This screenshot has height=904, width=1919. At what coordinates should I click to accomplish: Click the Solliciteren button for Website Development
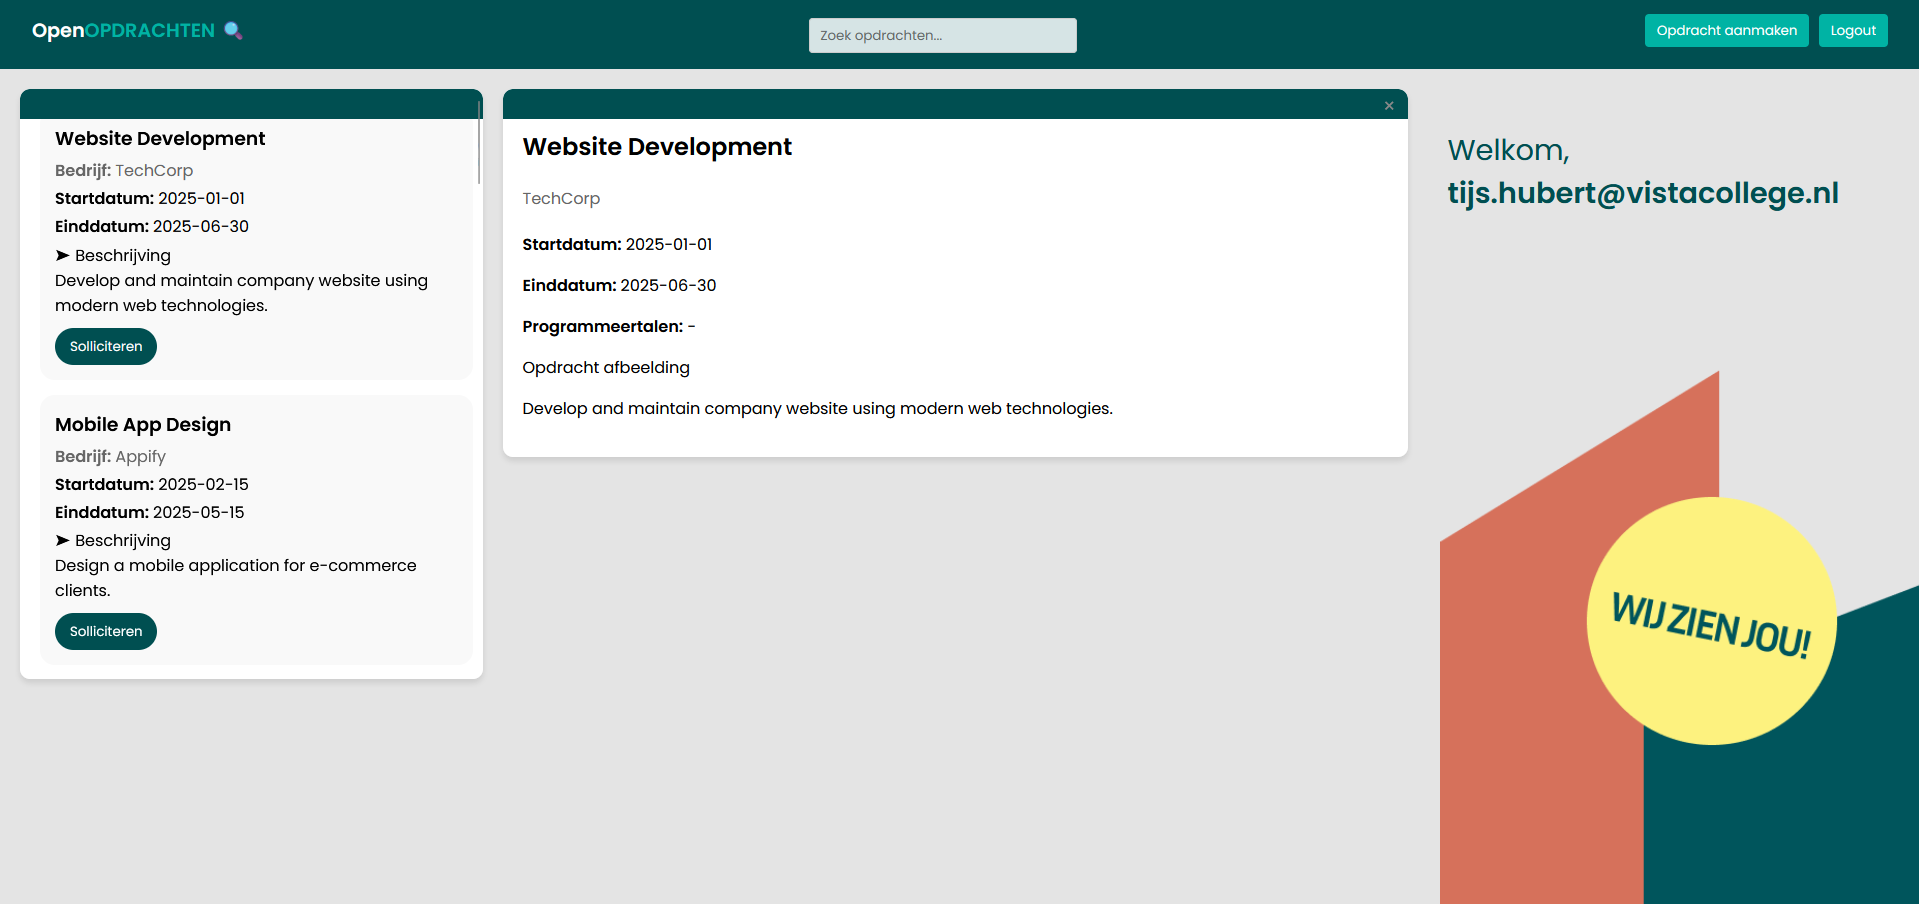tap(105, 346)
